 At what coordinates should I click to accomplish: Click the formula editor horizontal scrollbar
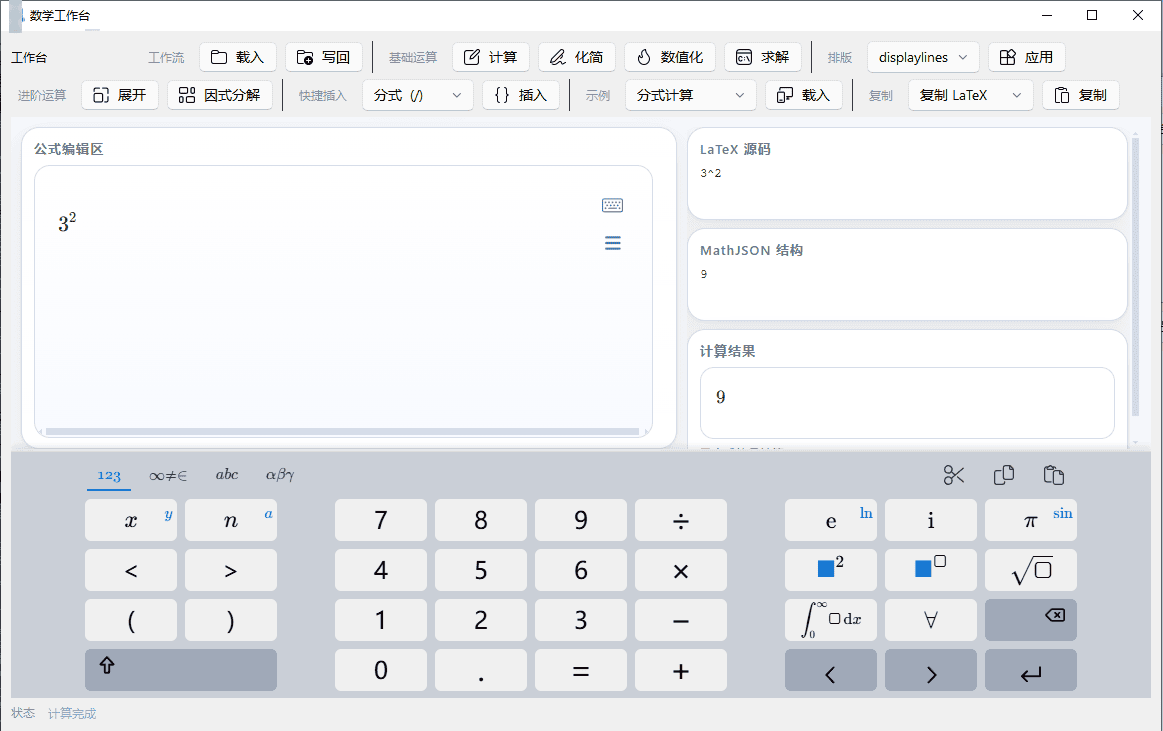pyautogui.click(x=343, y=431)
